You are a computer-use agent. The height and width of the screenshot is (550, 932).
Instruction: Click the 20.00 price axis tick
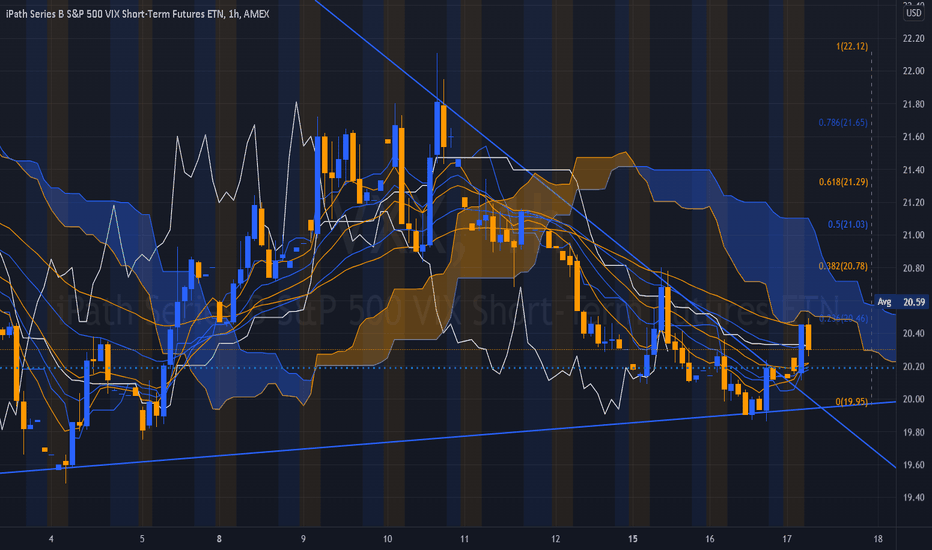click(x=913, y=400)
